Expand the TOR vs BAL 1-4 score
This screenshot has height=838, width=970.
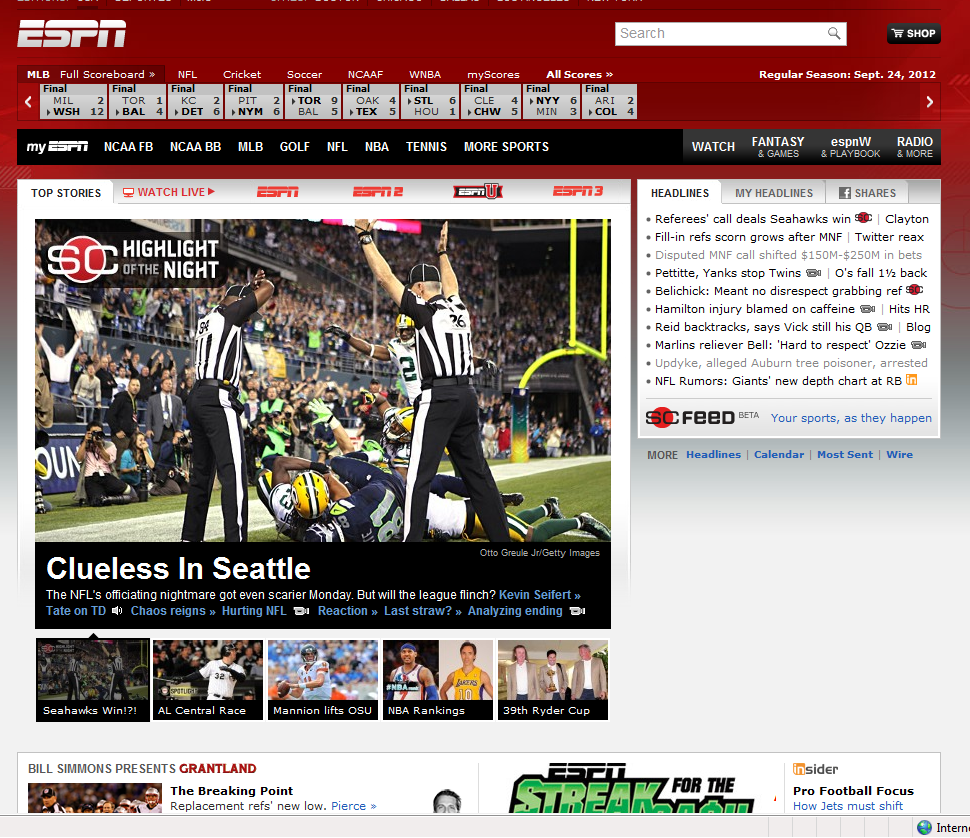pyautogui.click(x=138, y=101)
